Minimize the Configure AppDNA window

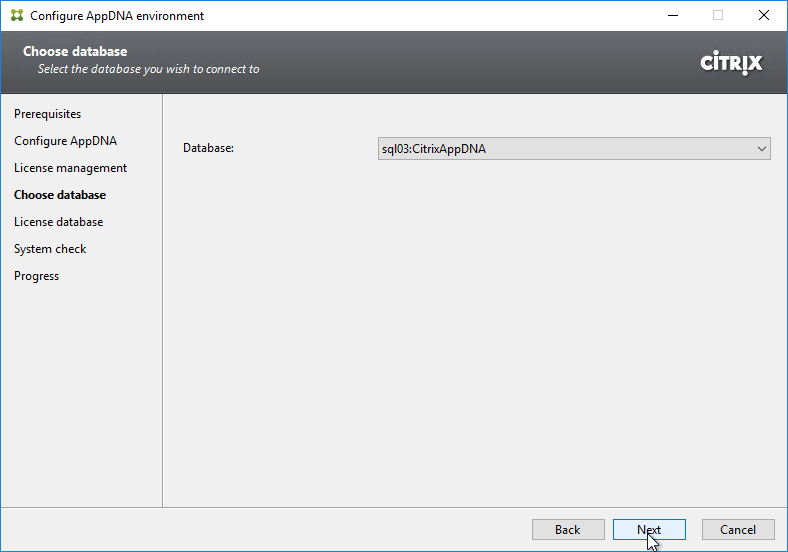673,16
